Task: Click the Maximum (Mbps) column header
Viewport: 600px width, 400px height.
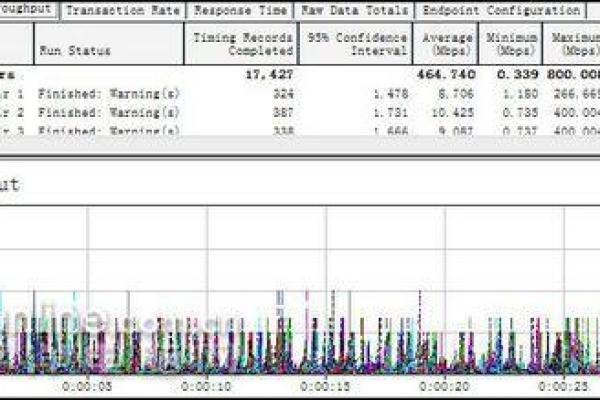Action: click(575, 43)
